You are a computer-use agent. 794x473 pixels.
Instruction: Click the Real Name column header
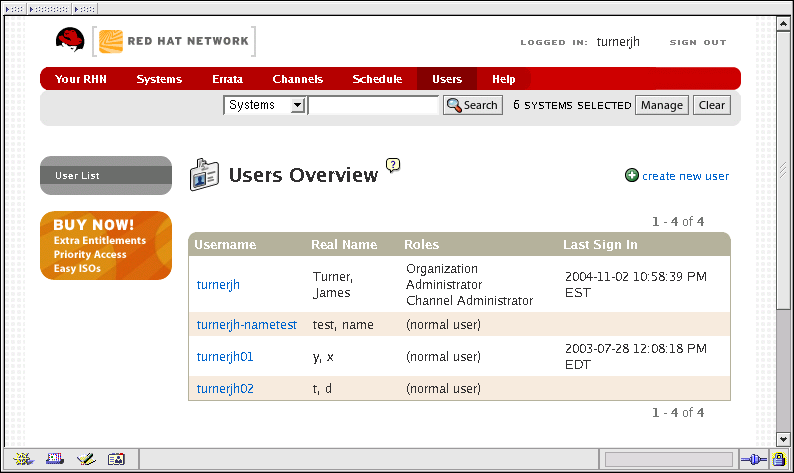[x=344, y=245]
